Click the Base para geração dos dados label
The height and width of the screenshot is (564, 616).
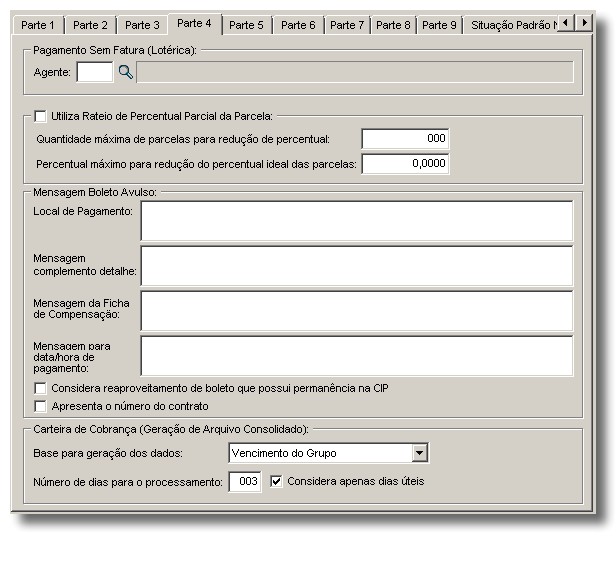(x=108, y=453)
